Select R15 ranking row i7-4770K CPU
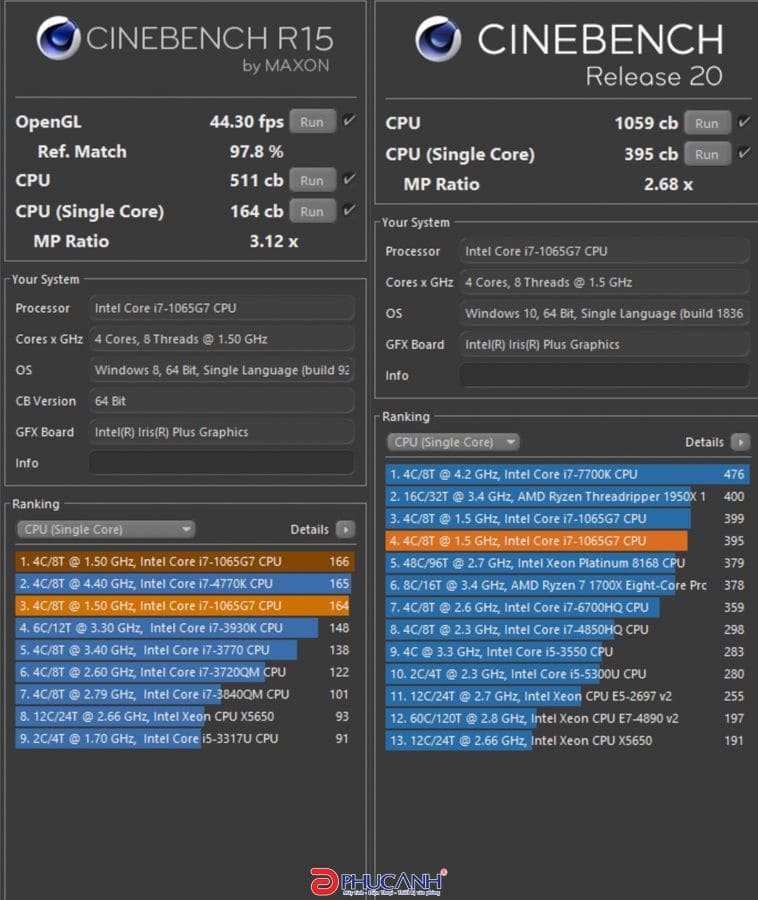 pos(185,584)
